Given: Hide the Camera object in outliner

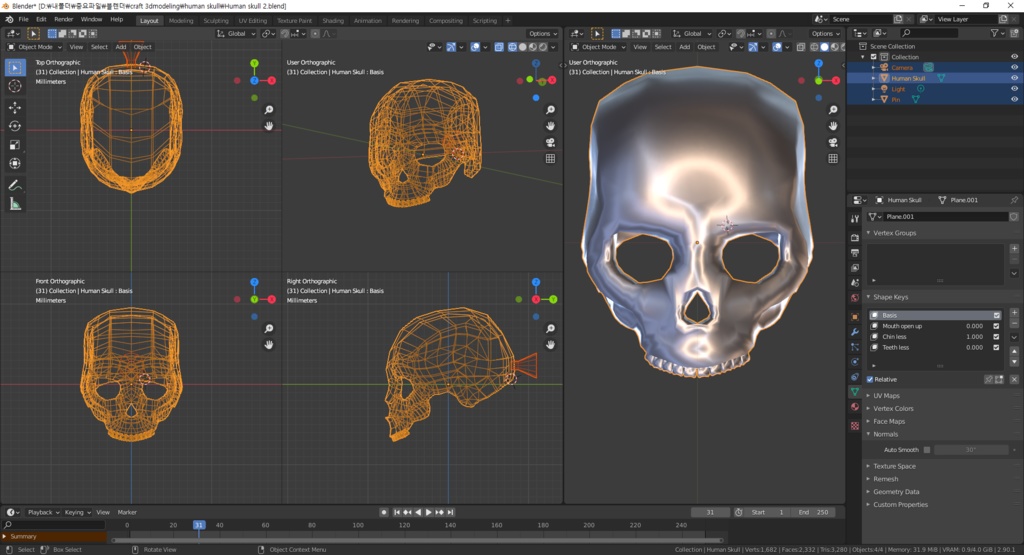Looking at the screenshot, I should click(1014, 67).
